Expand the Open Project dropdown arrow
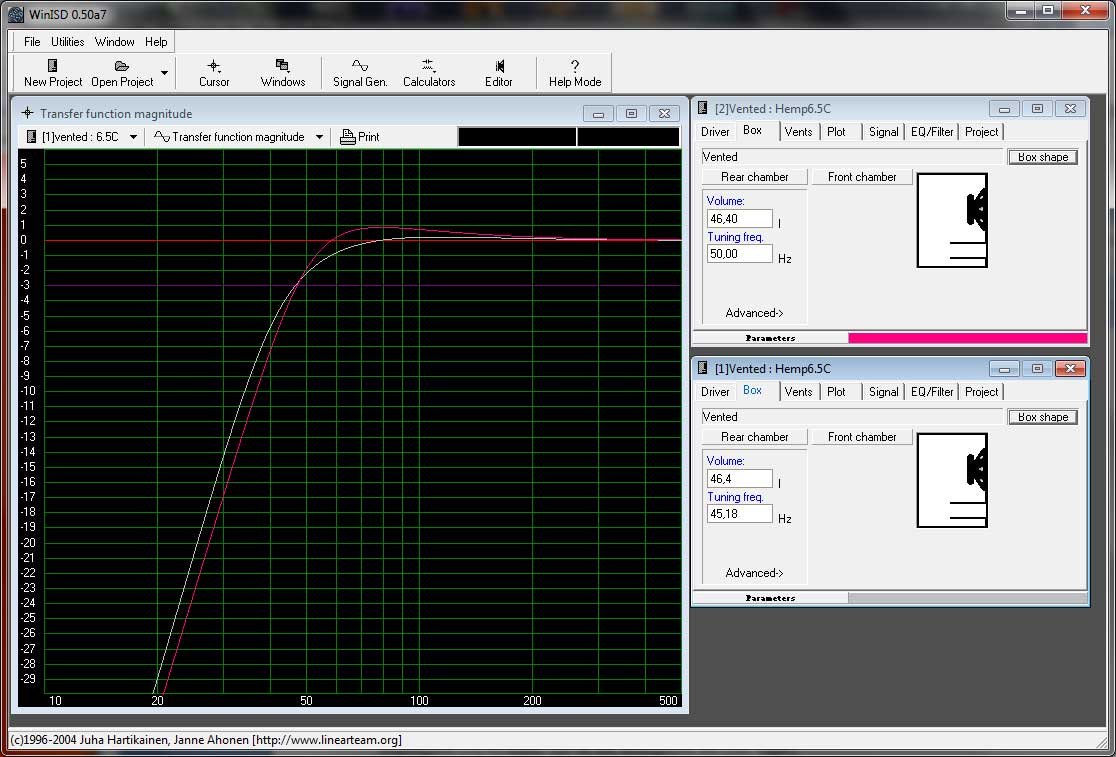 (x=164, y=73)
